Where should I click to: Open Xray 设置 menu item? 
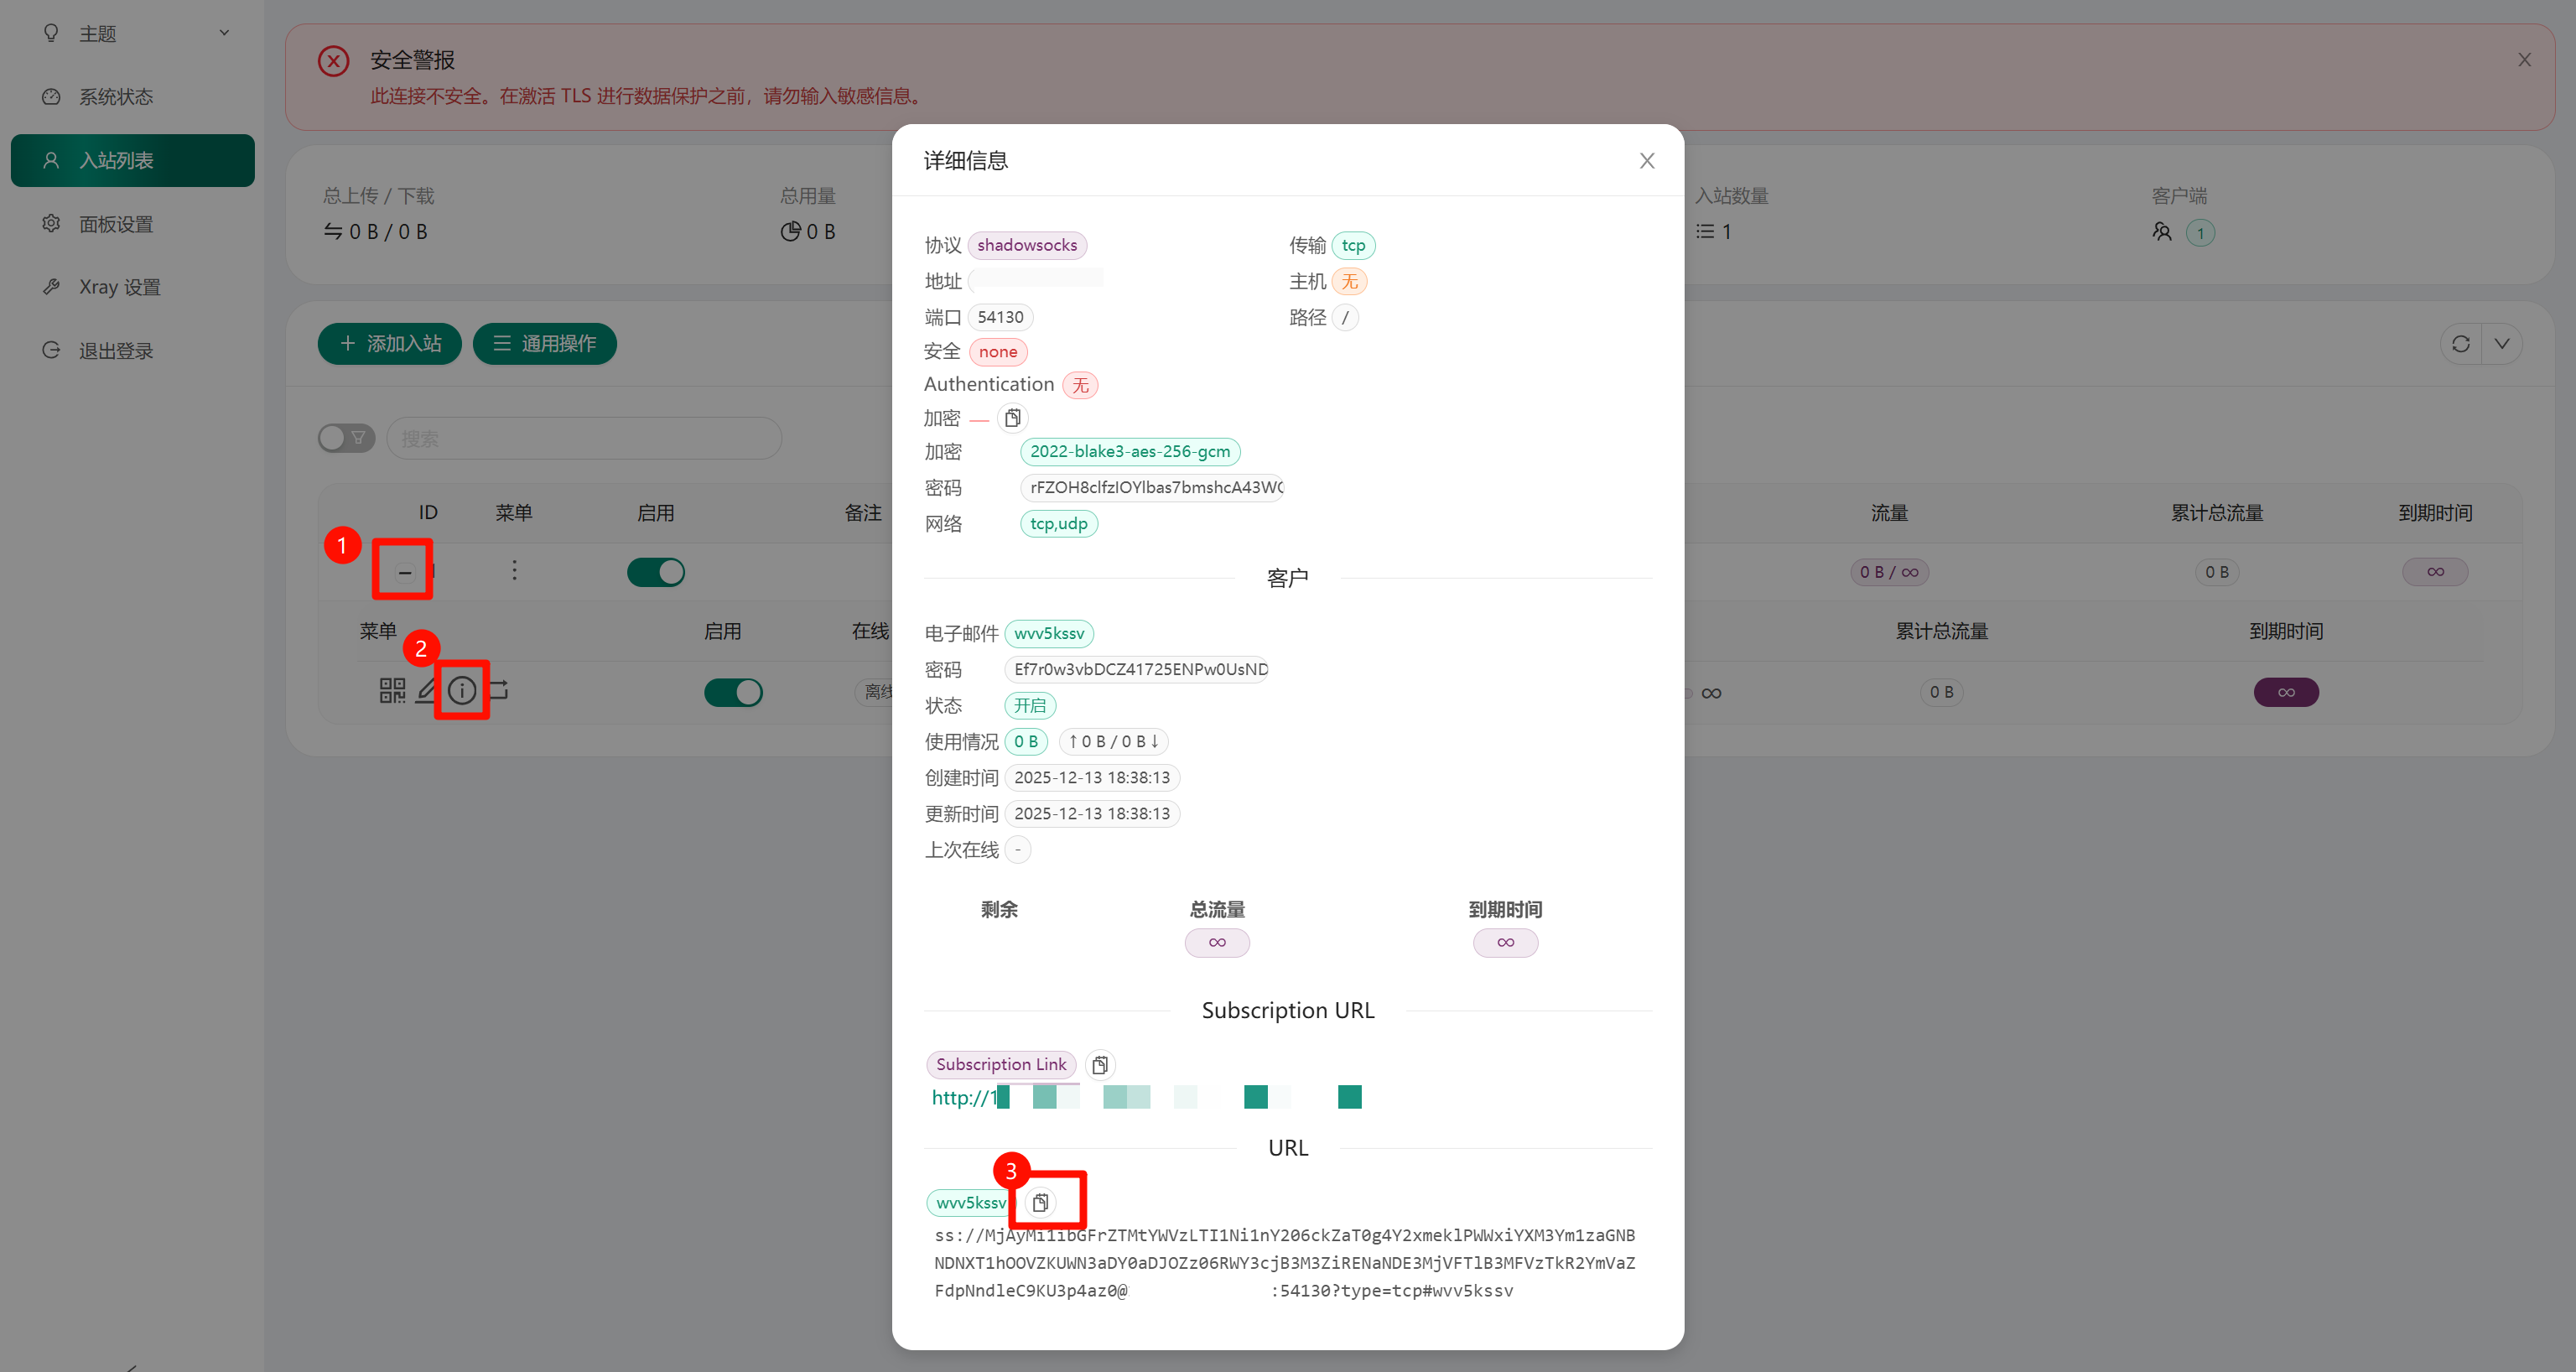[119, 287]
